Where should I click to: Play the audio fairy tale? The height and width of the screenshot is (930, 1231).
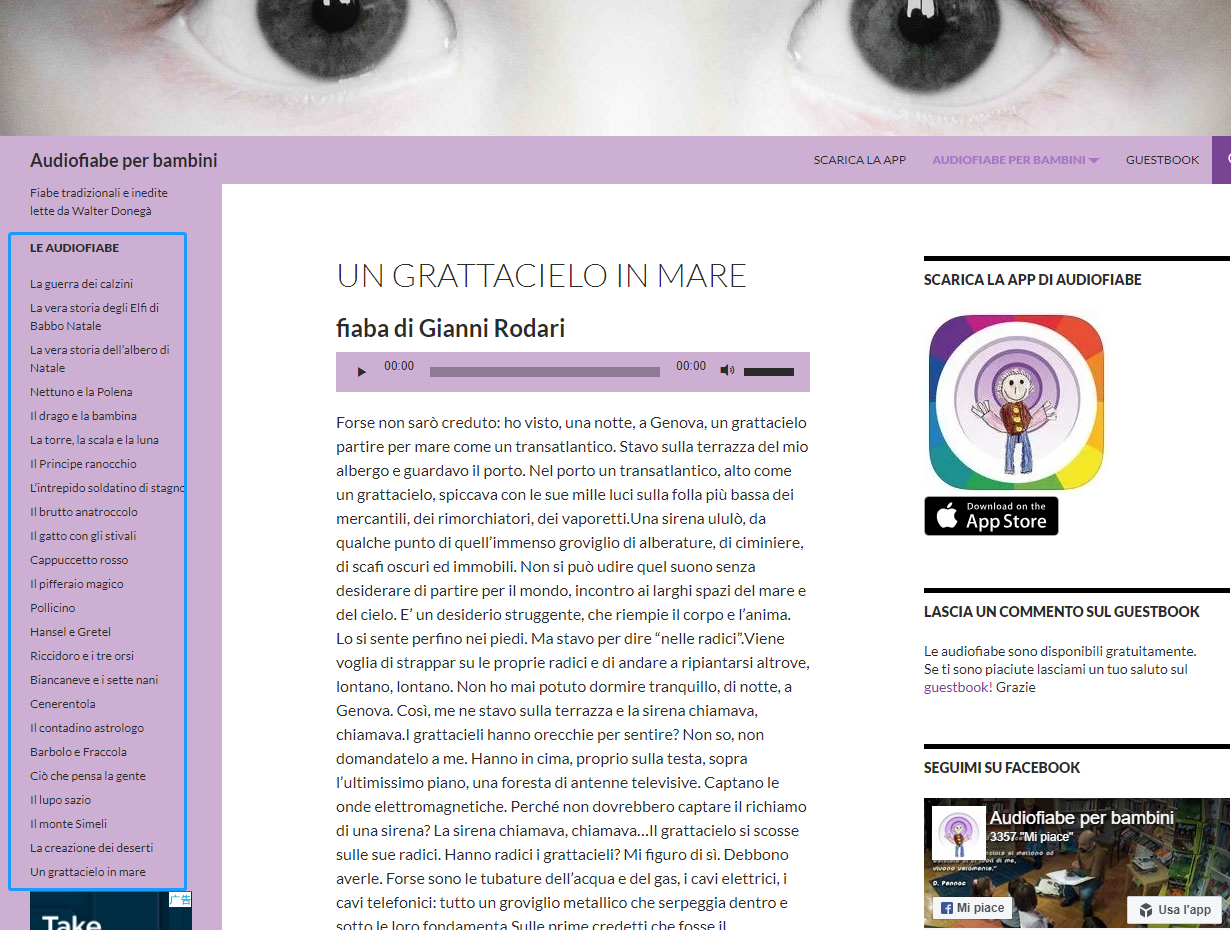click(x=362, y=372)
